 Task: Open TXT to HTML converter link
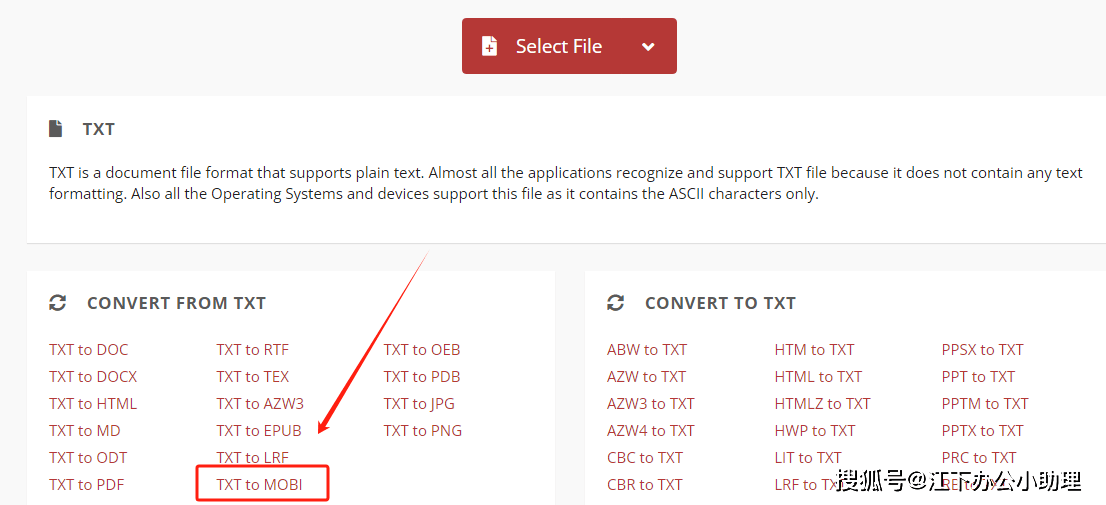click(x=93, y=403)
